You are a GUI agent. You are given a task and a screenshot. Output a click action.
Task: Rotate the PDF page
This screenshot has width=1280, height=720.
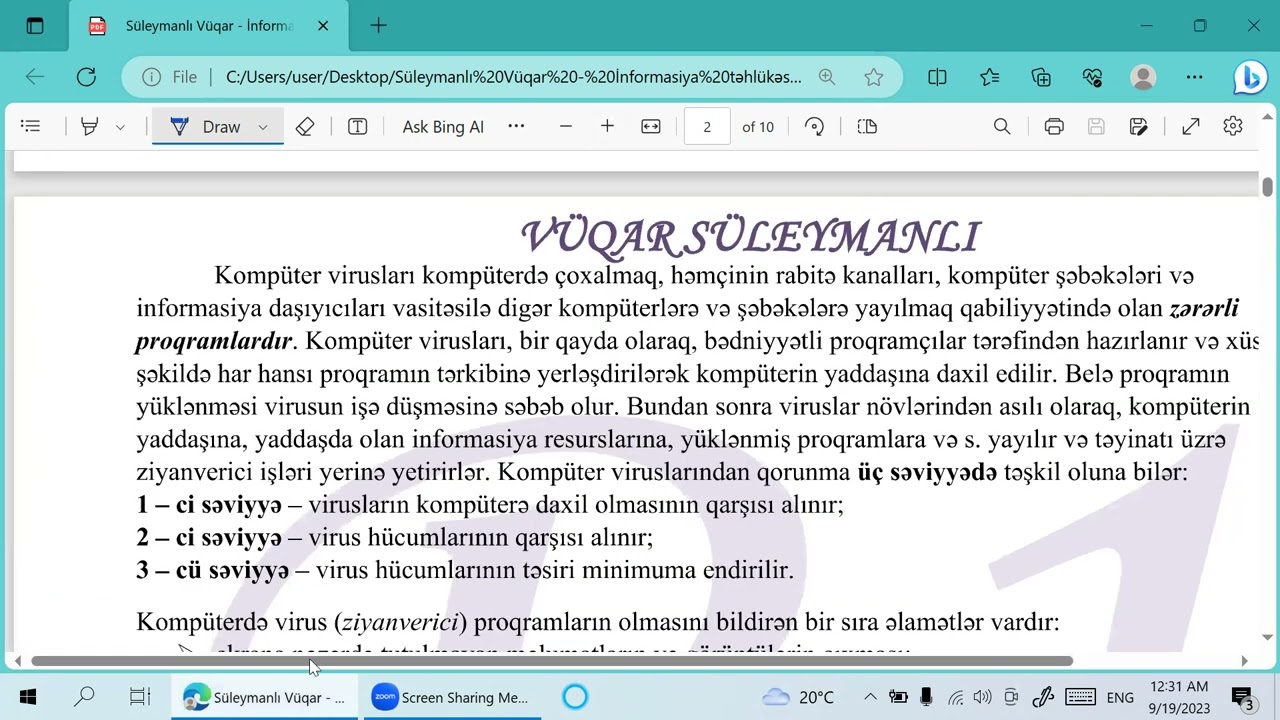click(x=814, y=126)
